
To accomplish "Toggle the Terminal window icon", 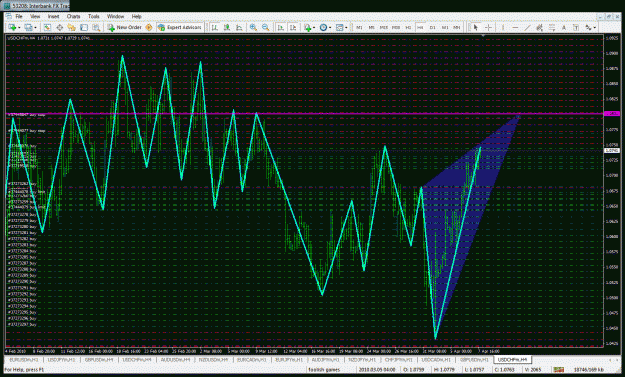I will pos(84,27).
